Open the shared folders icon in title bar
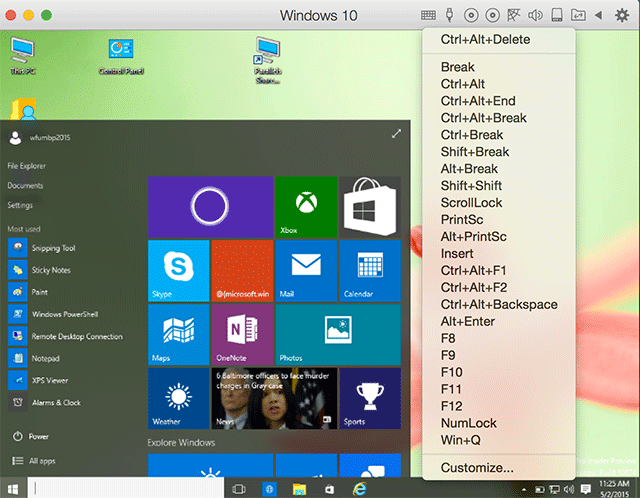640x498 pixels. tap(578, 15)
